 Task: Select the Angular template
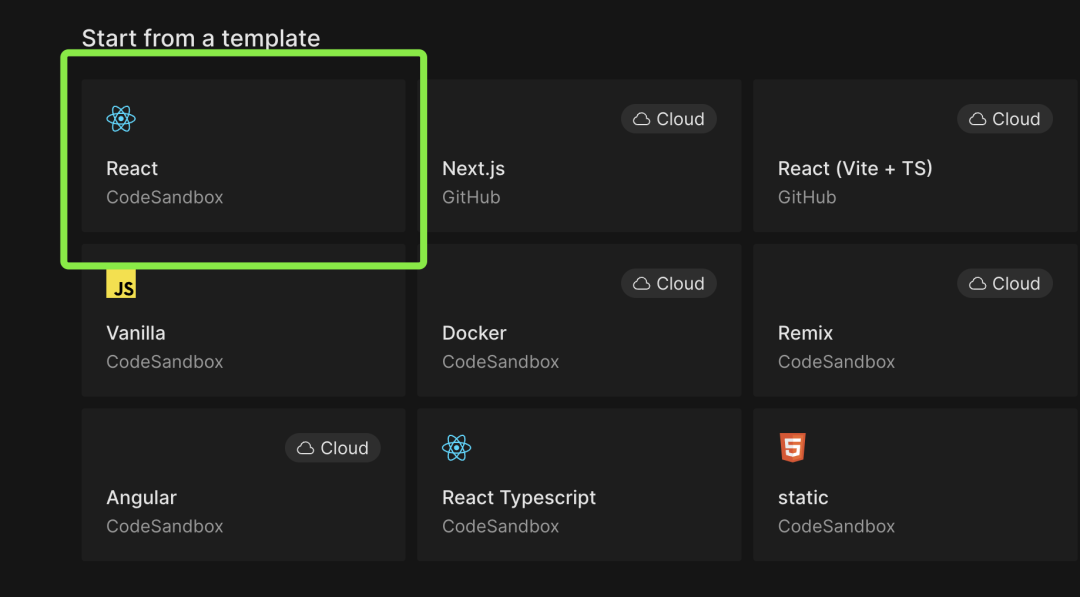coord(243,485)
